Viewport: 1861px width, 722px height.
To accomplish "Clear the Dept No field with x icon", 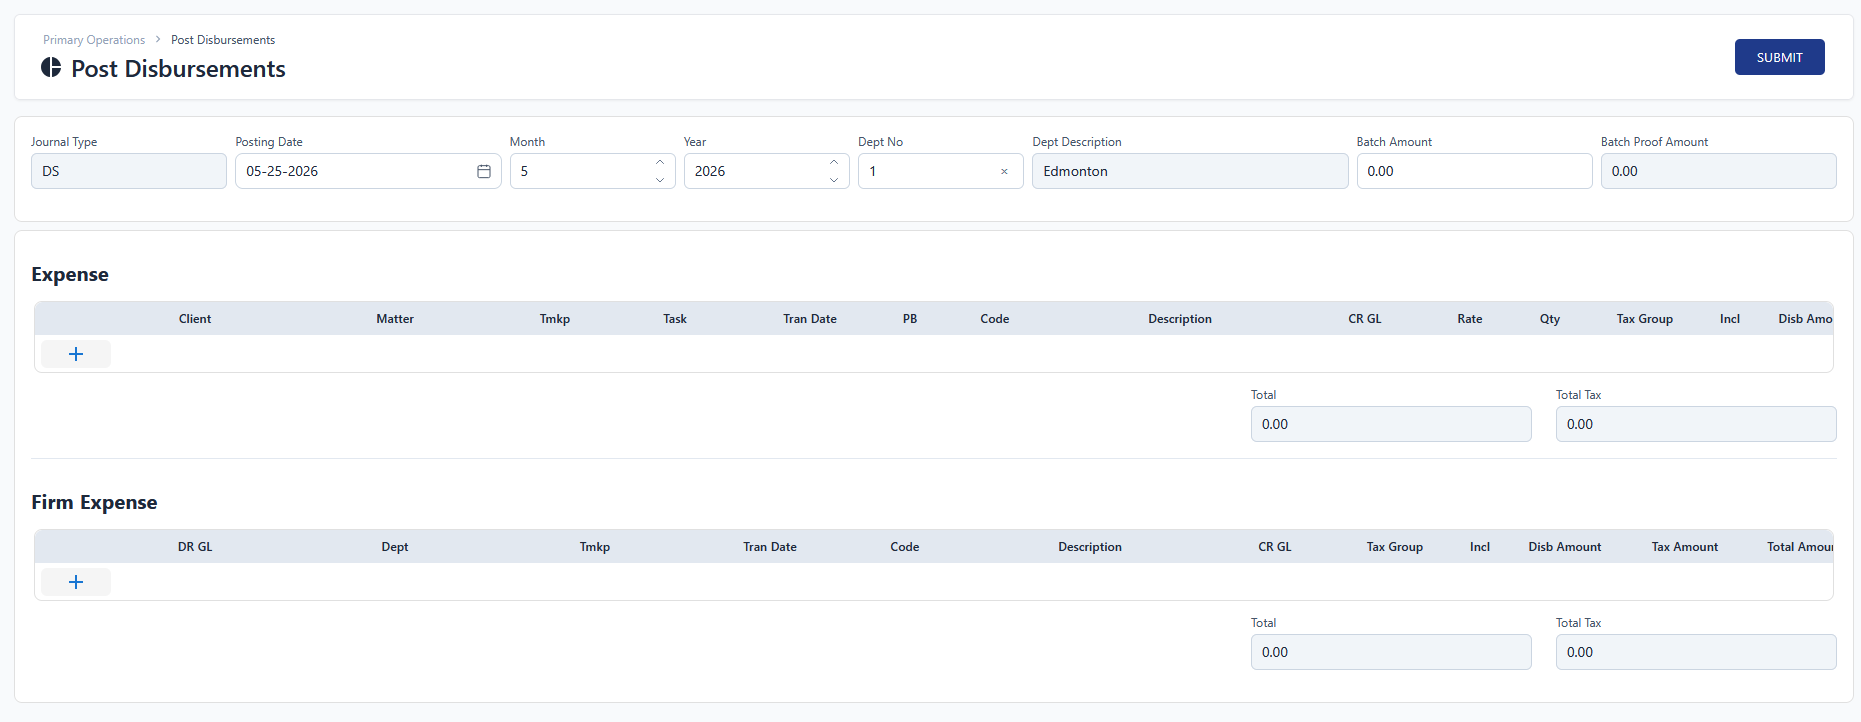I will tap(1004, 171).
